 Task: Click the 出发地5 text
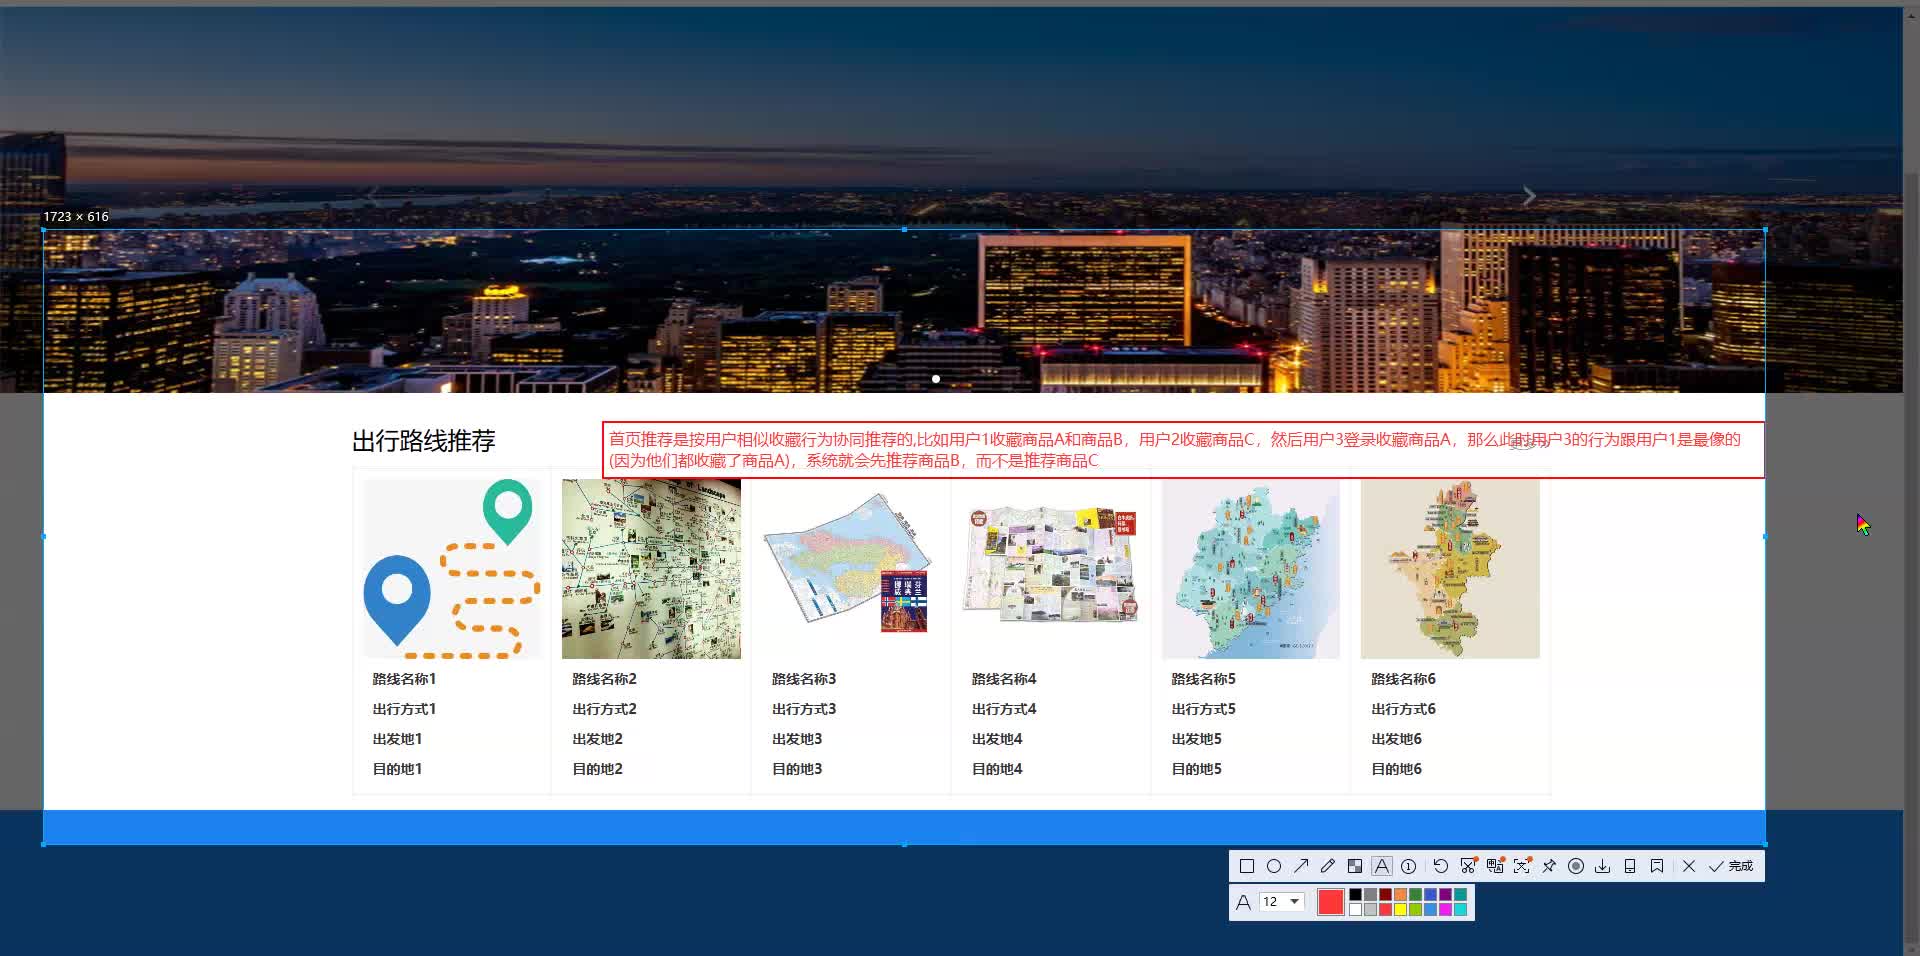point(1197,739)
